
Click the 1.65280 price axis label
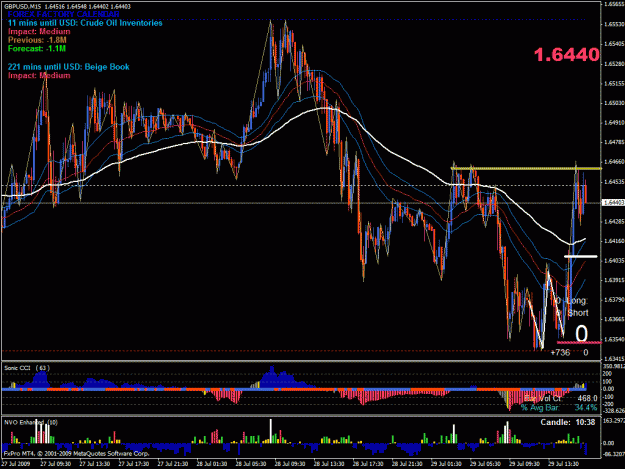tap(614, 64)
